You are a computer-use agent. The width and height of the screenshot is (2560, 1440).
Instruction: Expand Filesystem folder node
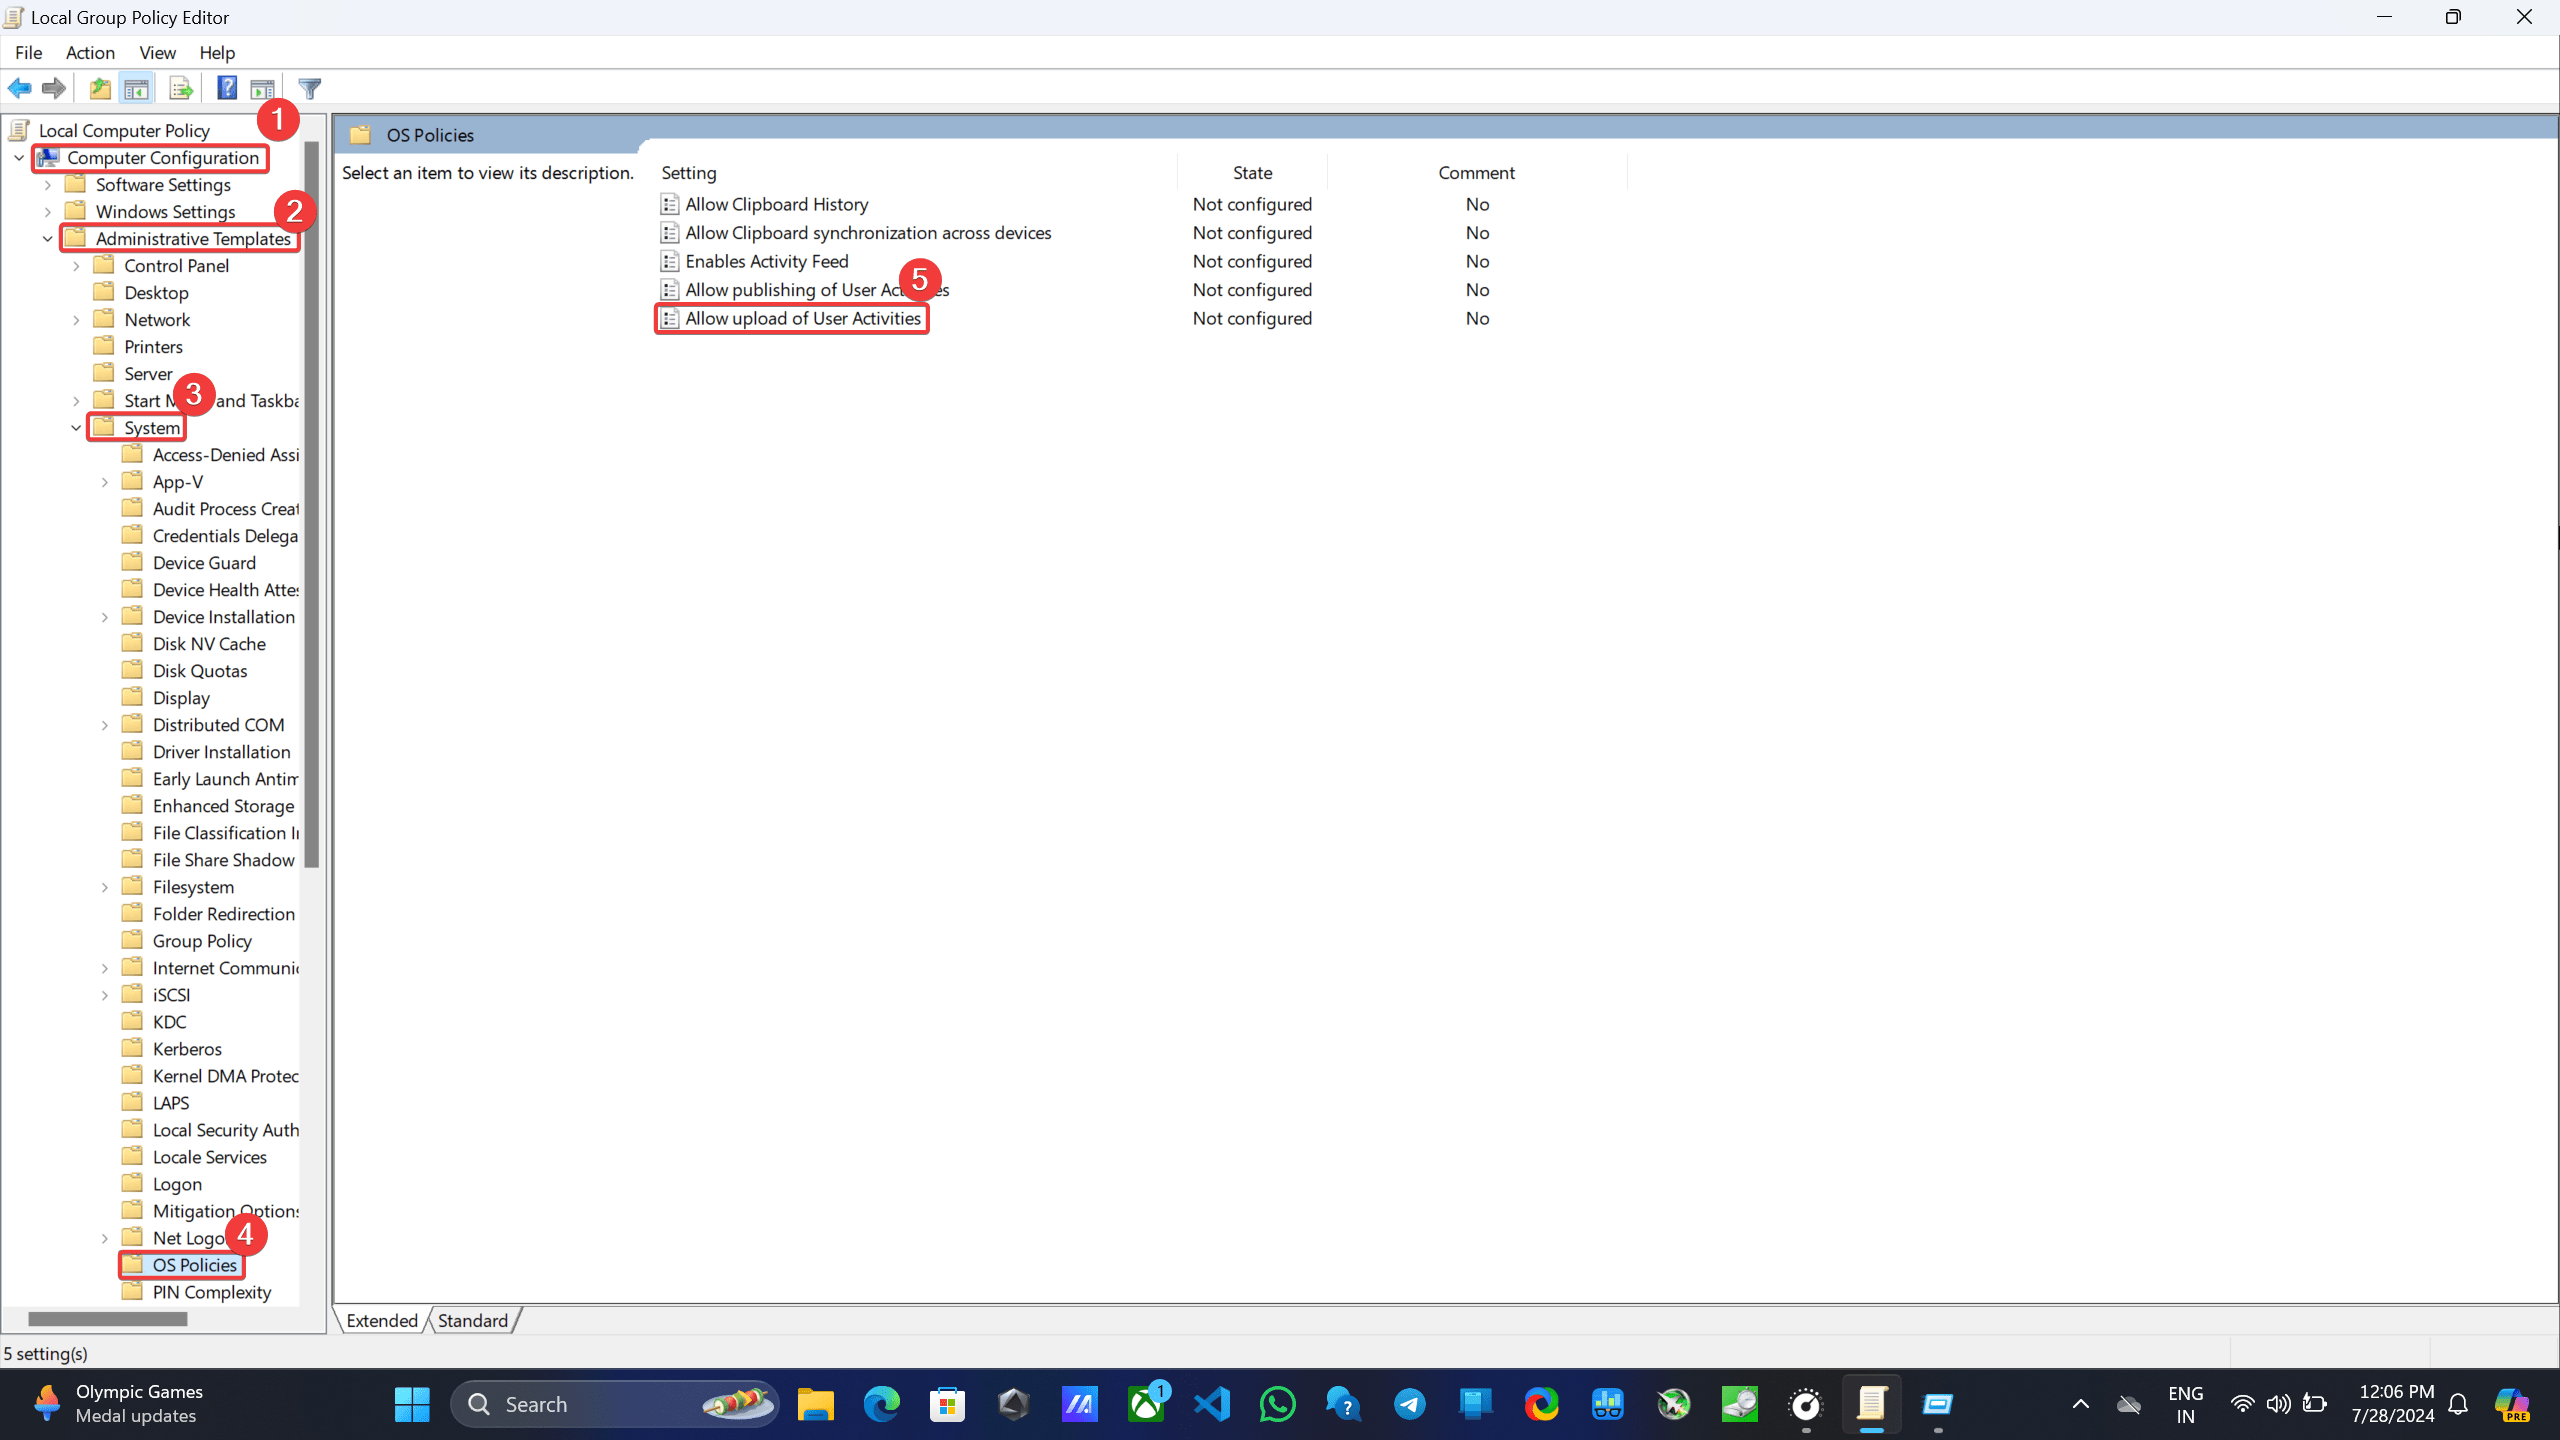(x=105, y=887)
